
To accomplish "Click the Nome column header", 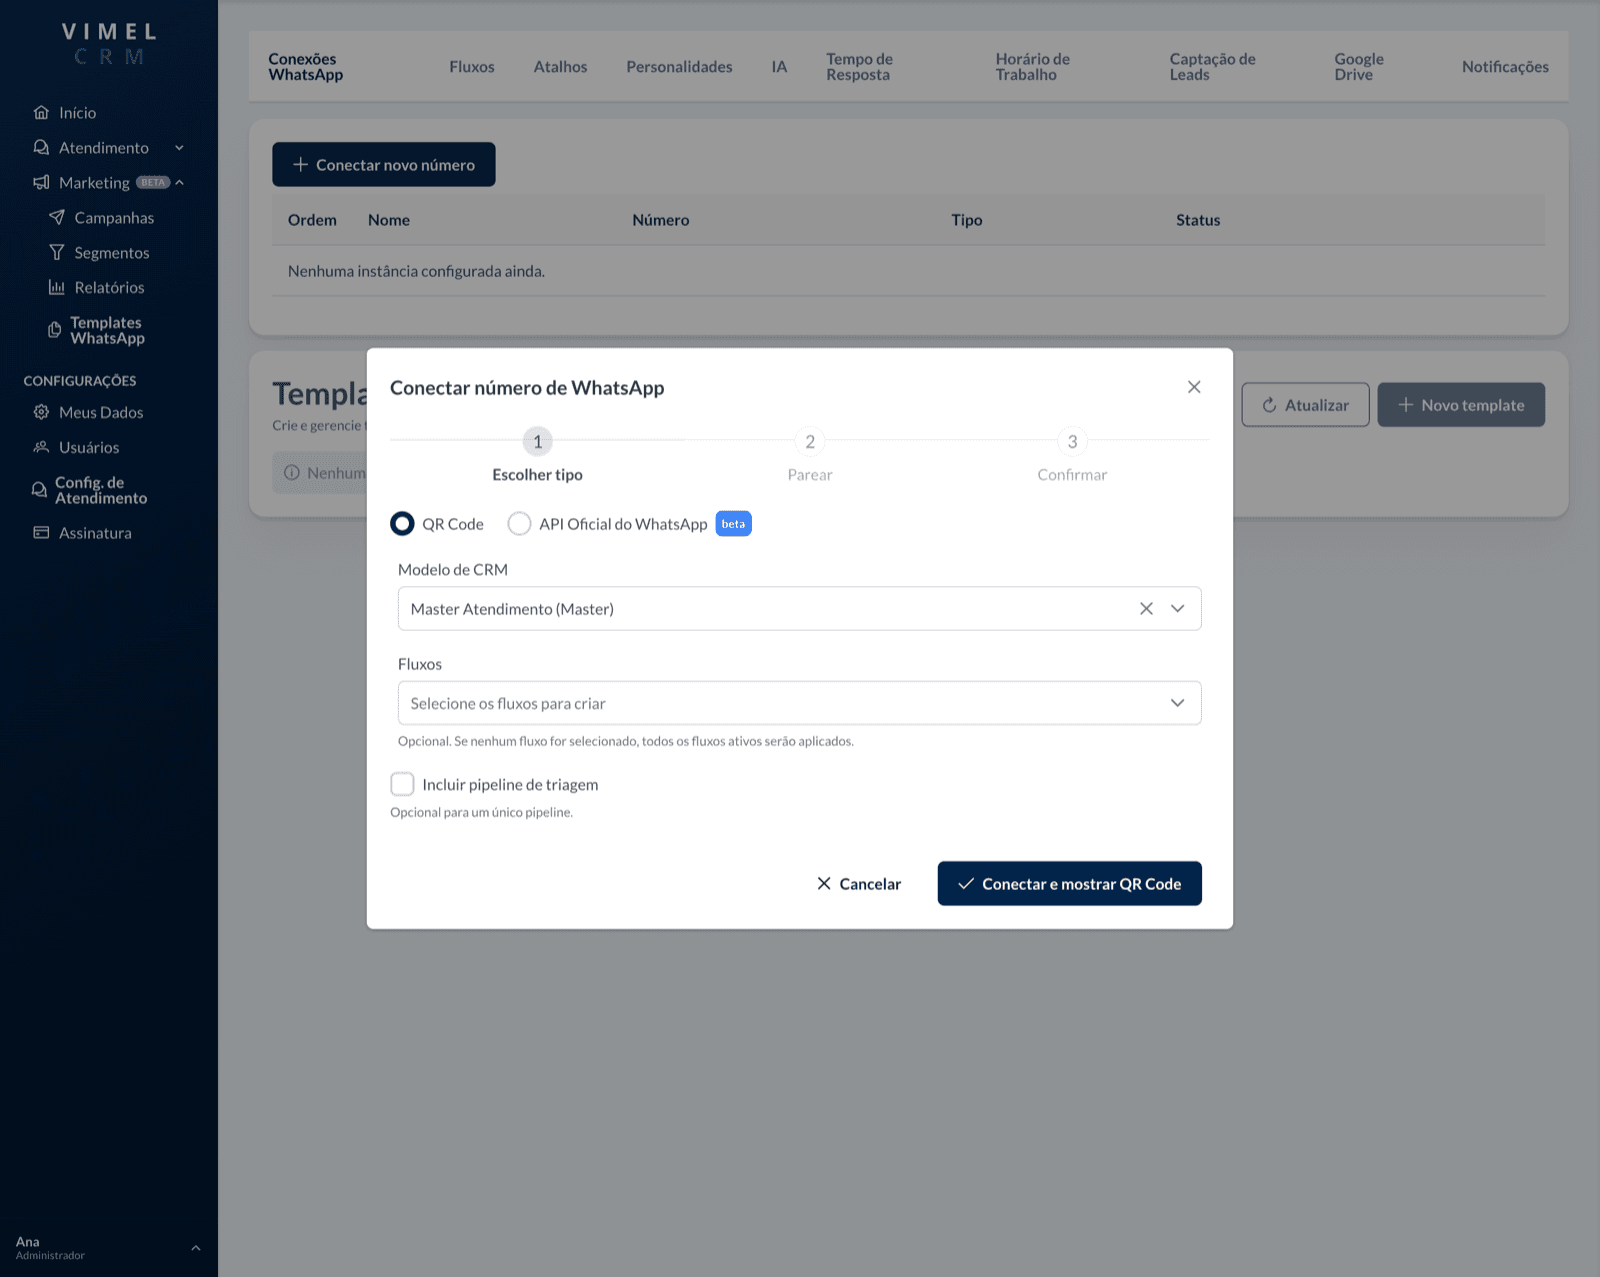I will [389, 220].
